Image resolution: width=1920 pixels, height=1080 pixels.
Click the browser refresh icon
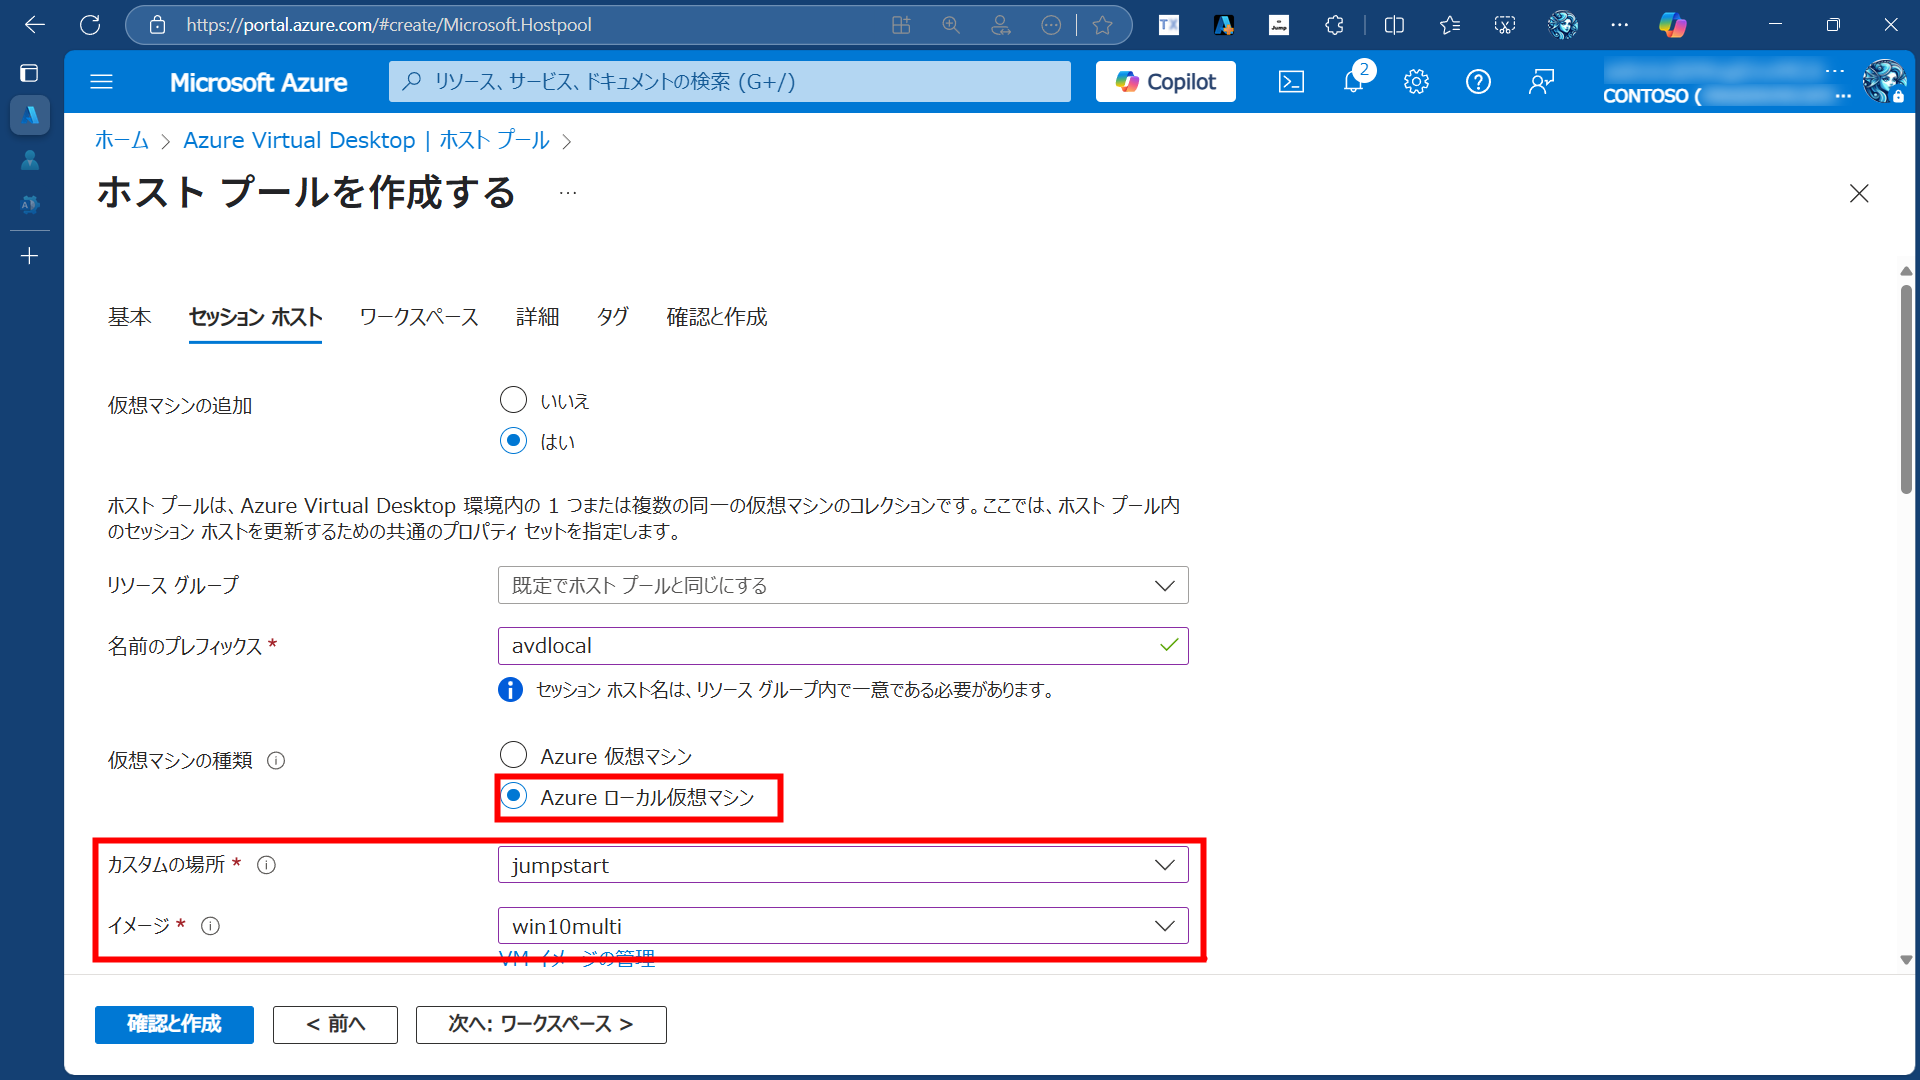[x=90, y=25]
